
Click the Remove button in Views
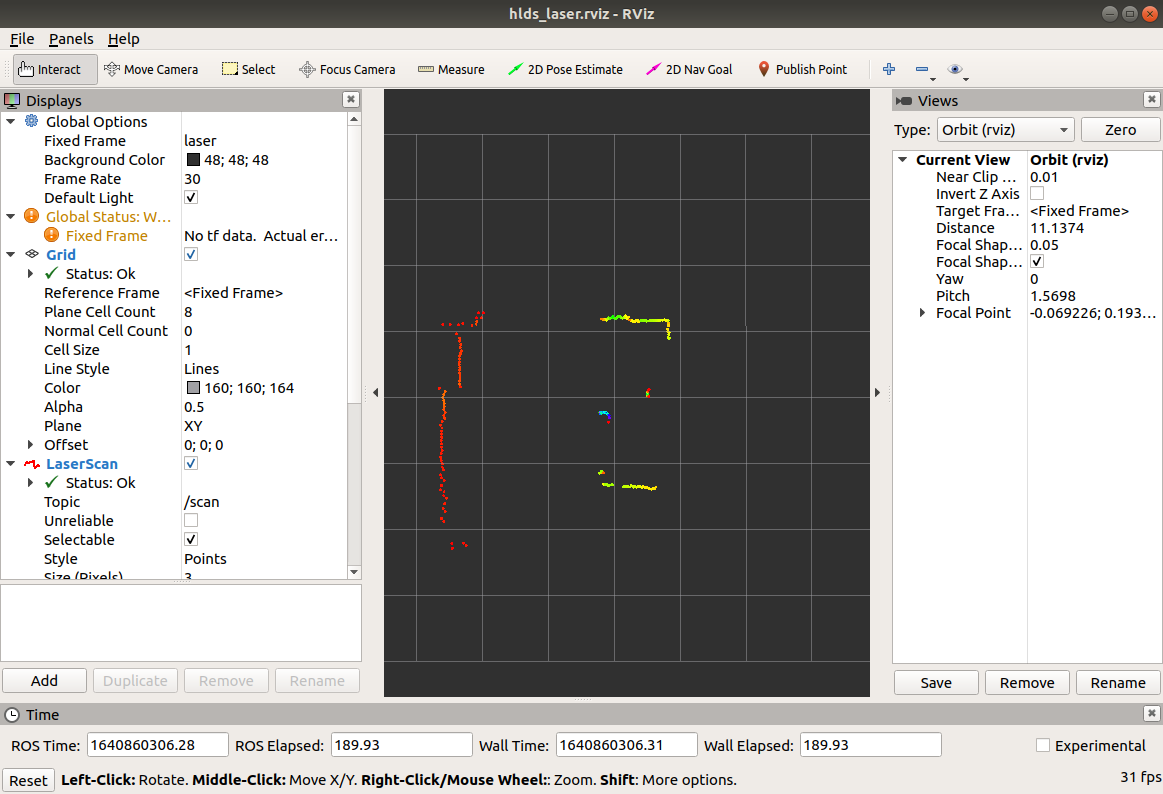coord(1027,683)
